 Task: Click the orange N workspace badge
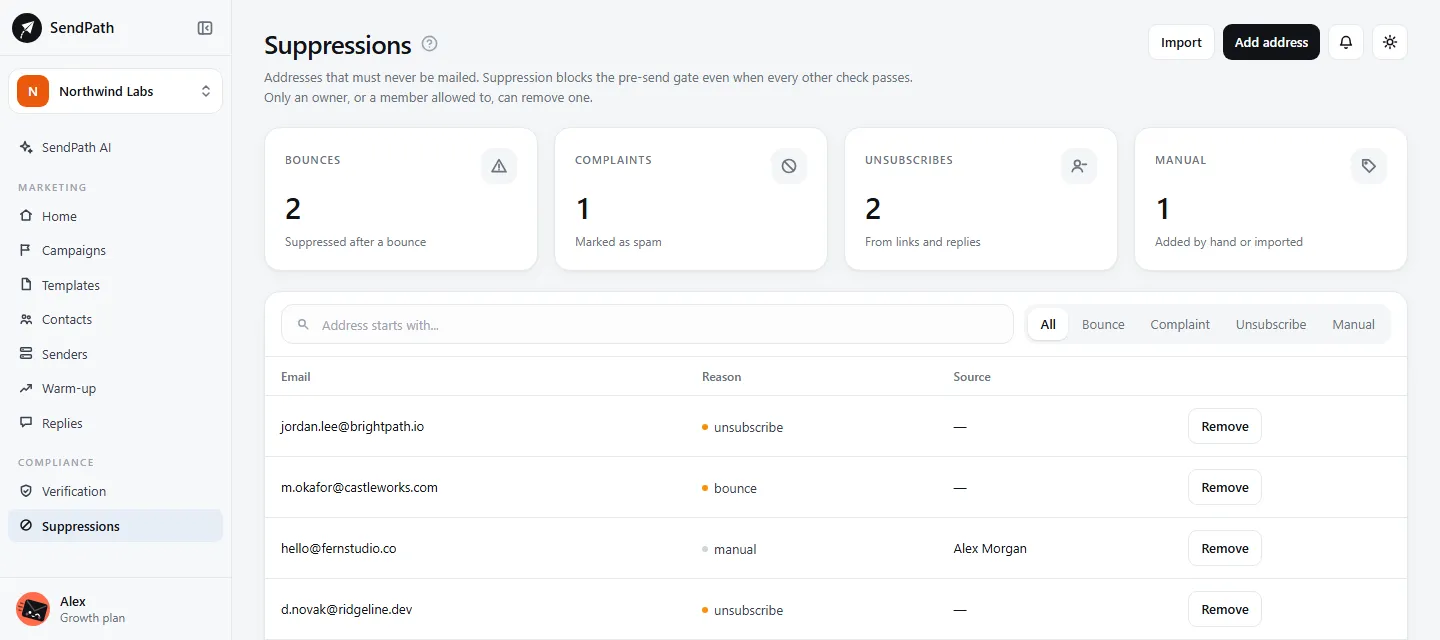pyautogui.click(x=33, y=91)
